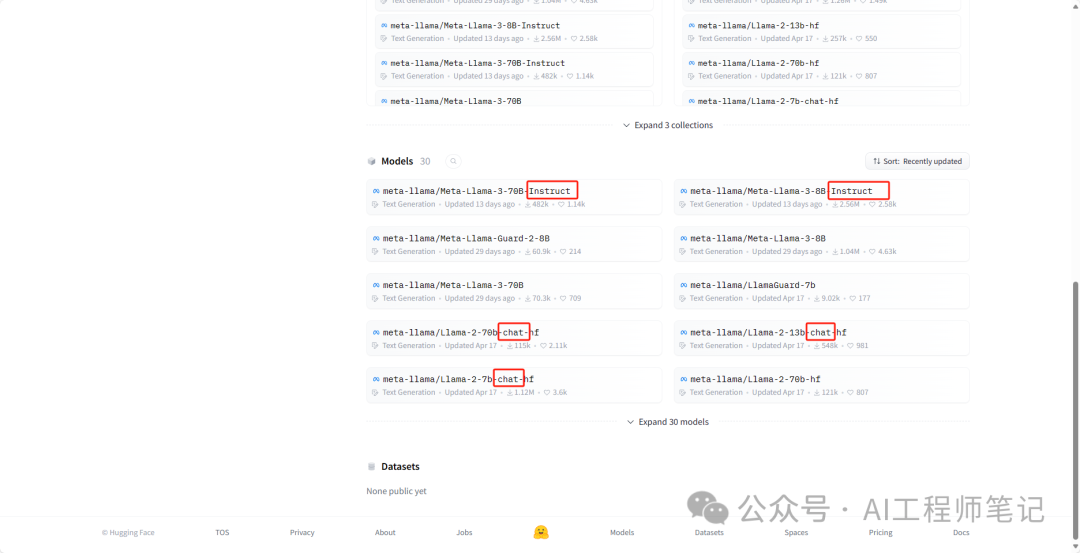Click '© Hugging Face' footer text
Image resolution: width=1080 pixels, height=553 pixels.
coord(128,532)
